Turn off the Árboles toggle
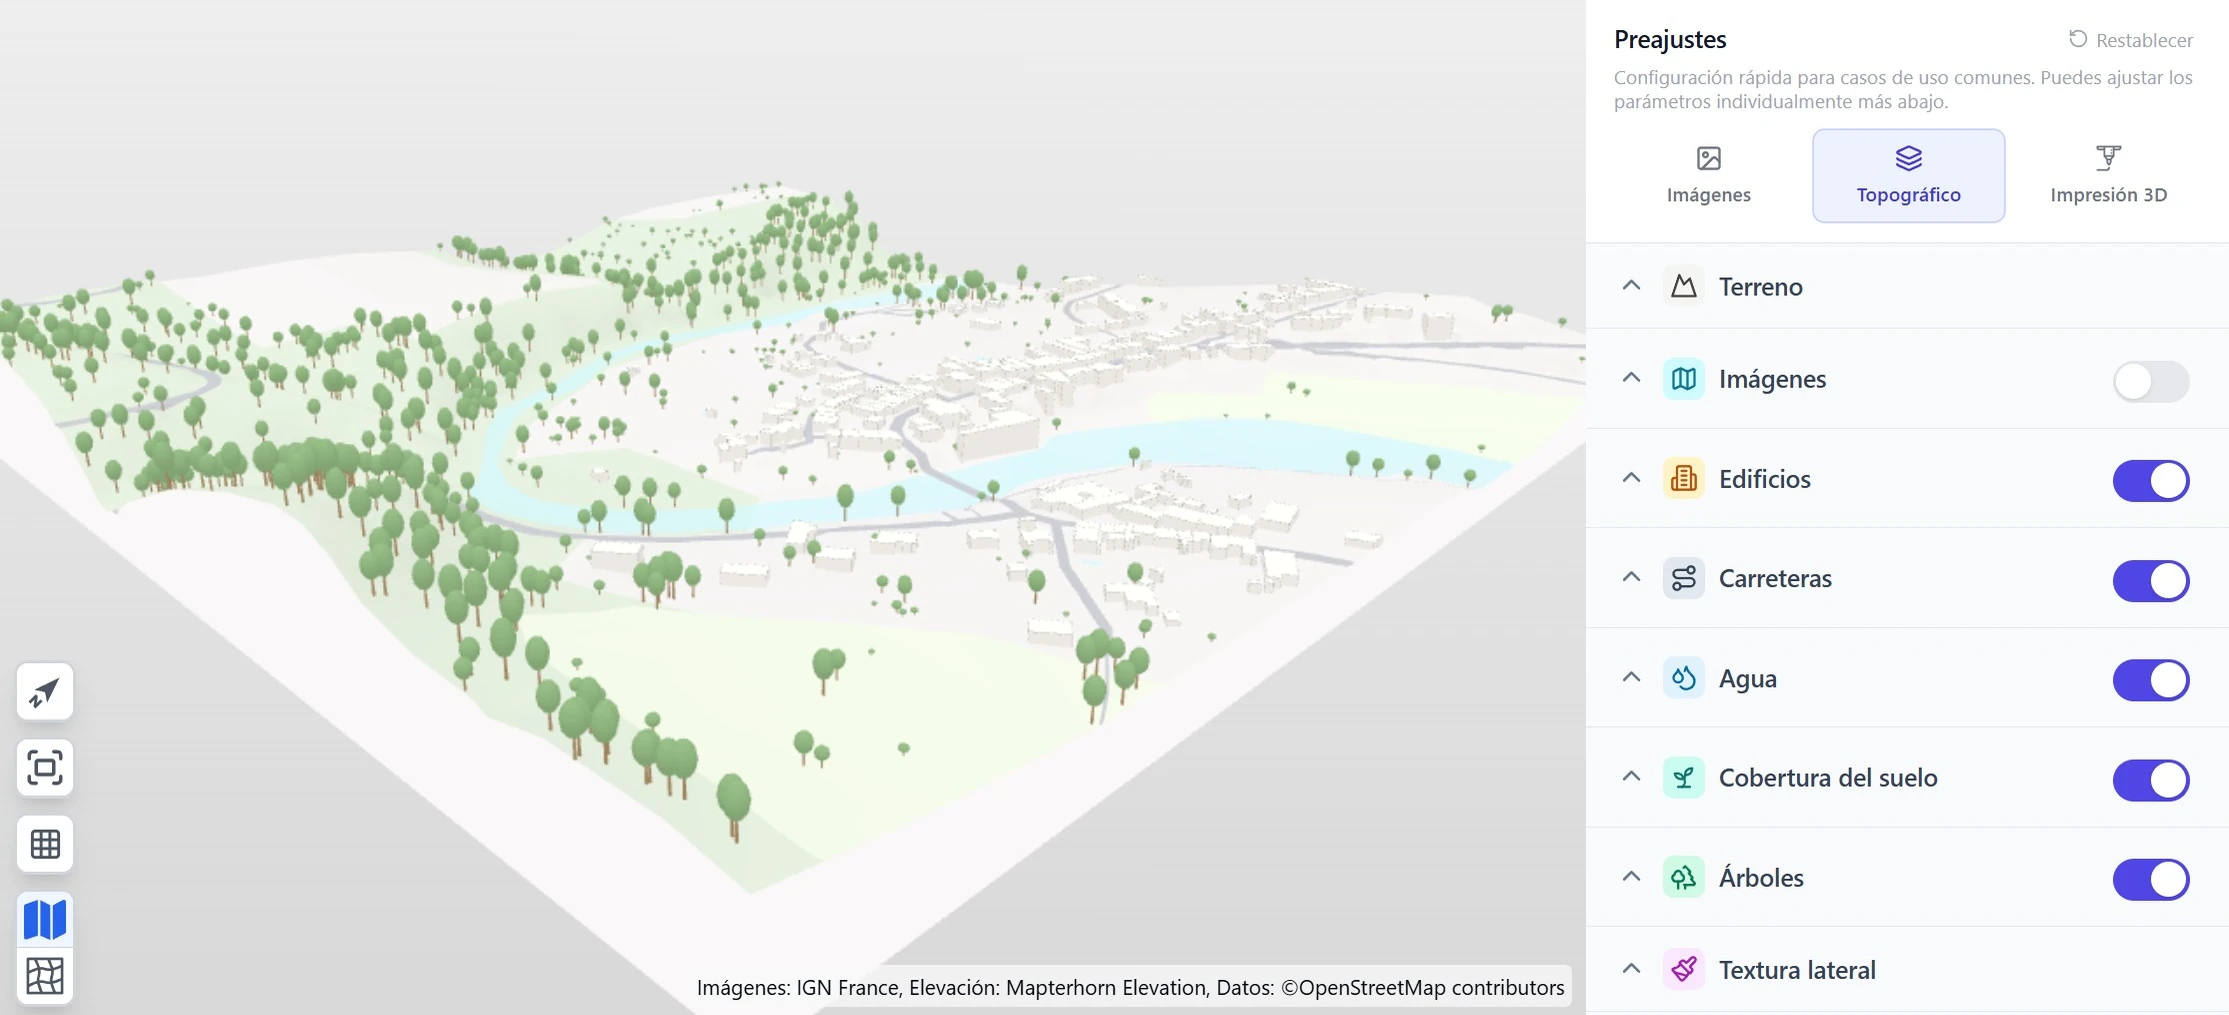Screen dimensions: 2229x1015 [2151, 879]
